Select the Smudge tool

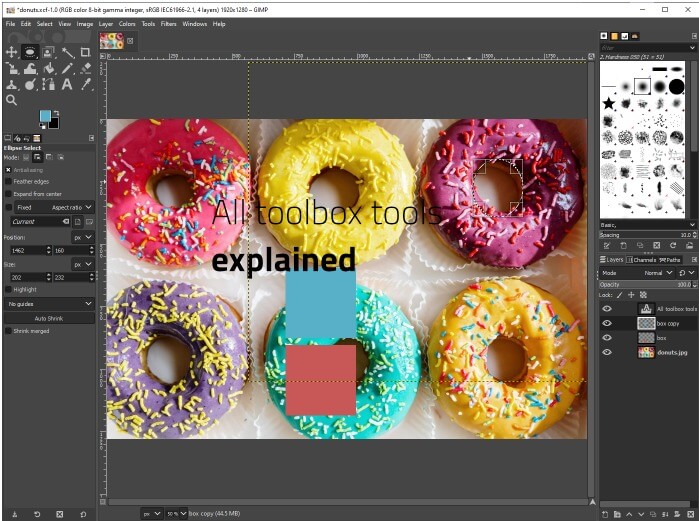point(30,84)
